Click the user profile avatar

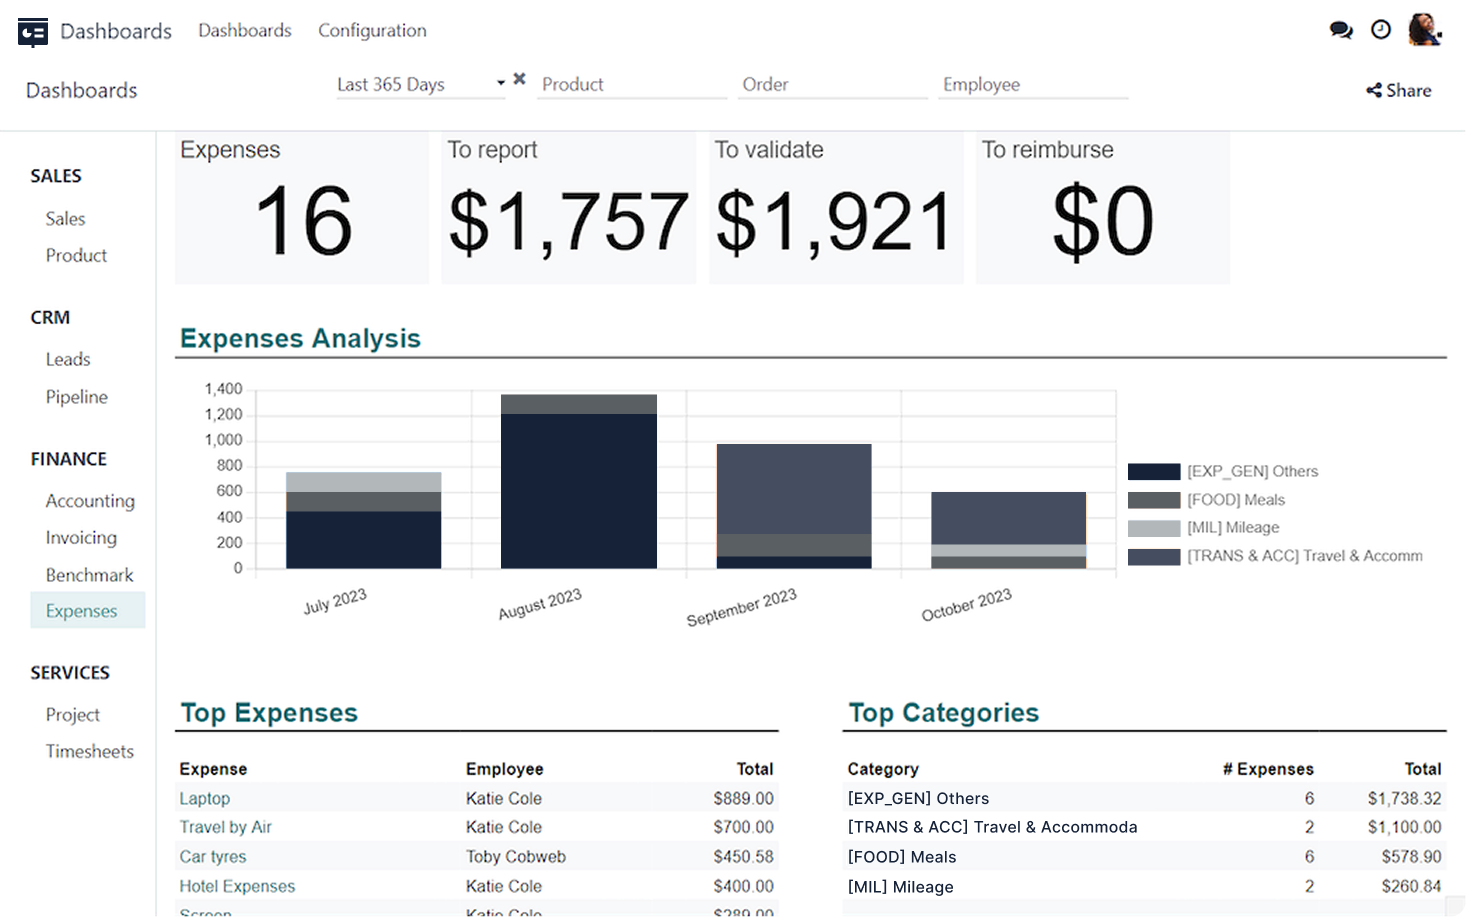click(x=1423, y=30)
